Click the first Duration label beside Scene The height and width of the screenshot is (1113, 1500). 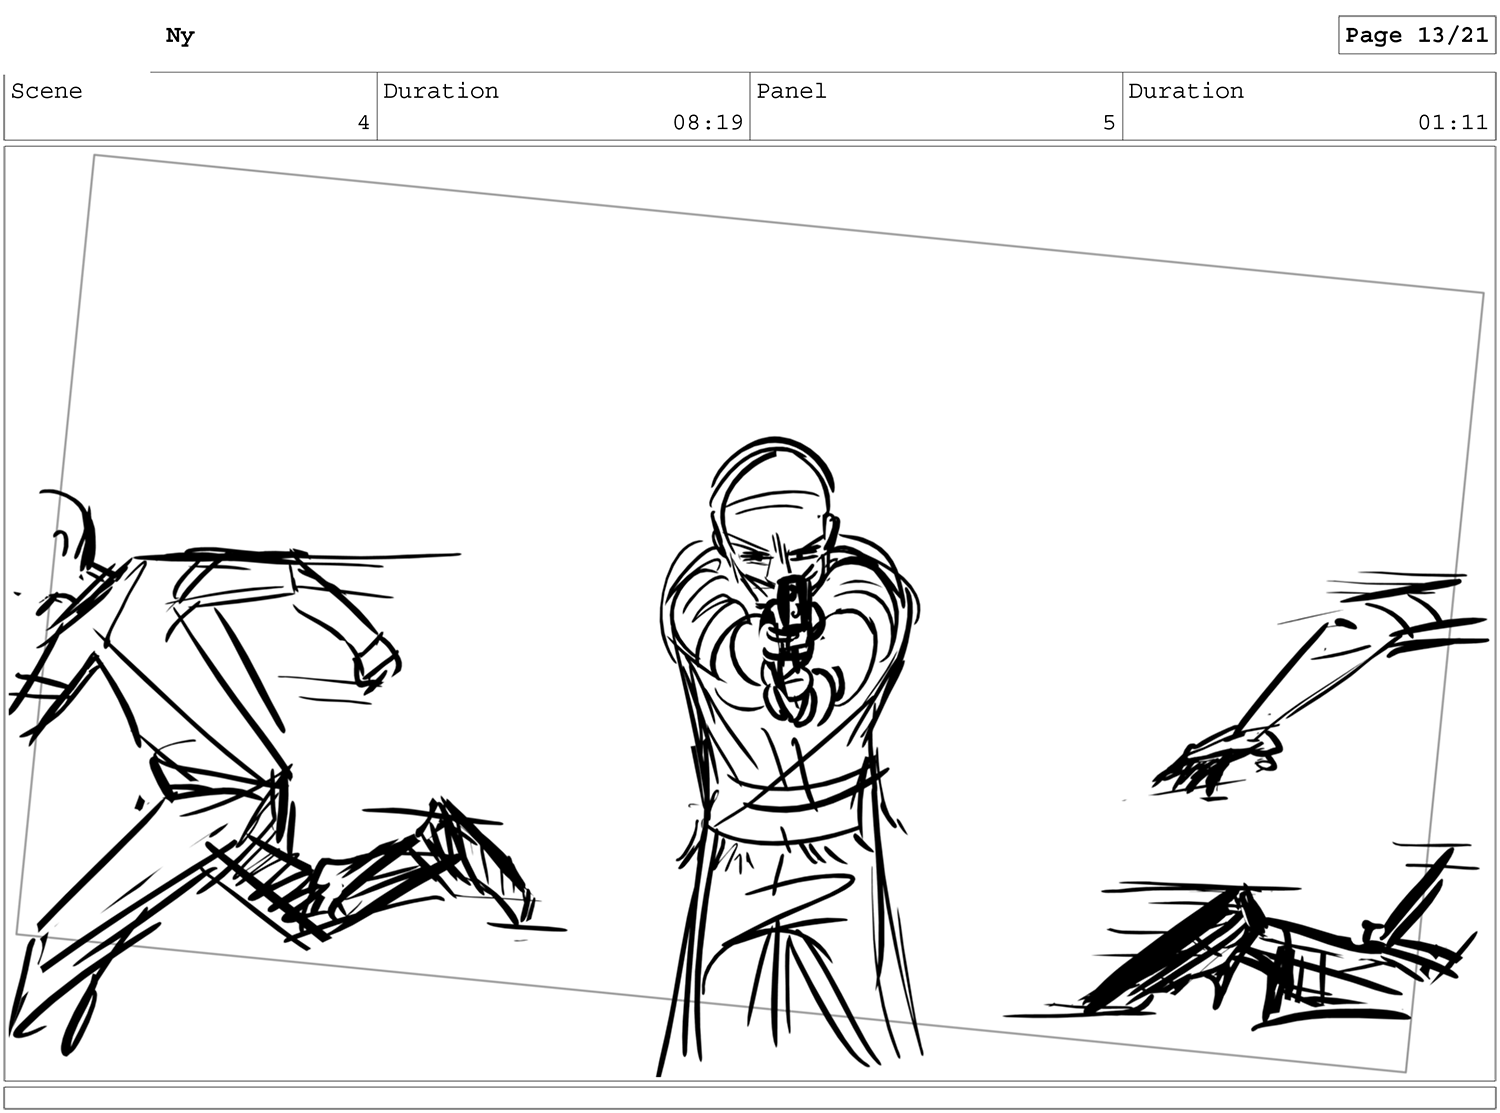coord(441,91)
